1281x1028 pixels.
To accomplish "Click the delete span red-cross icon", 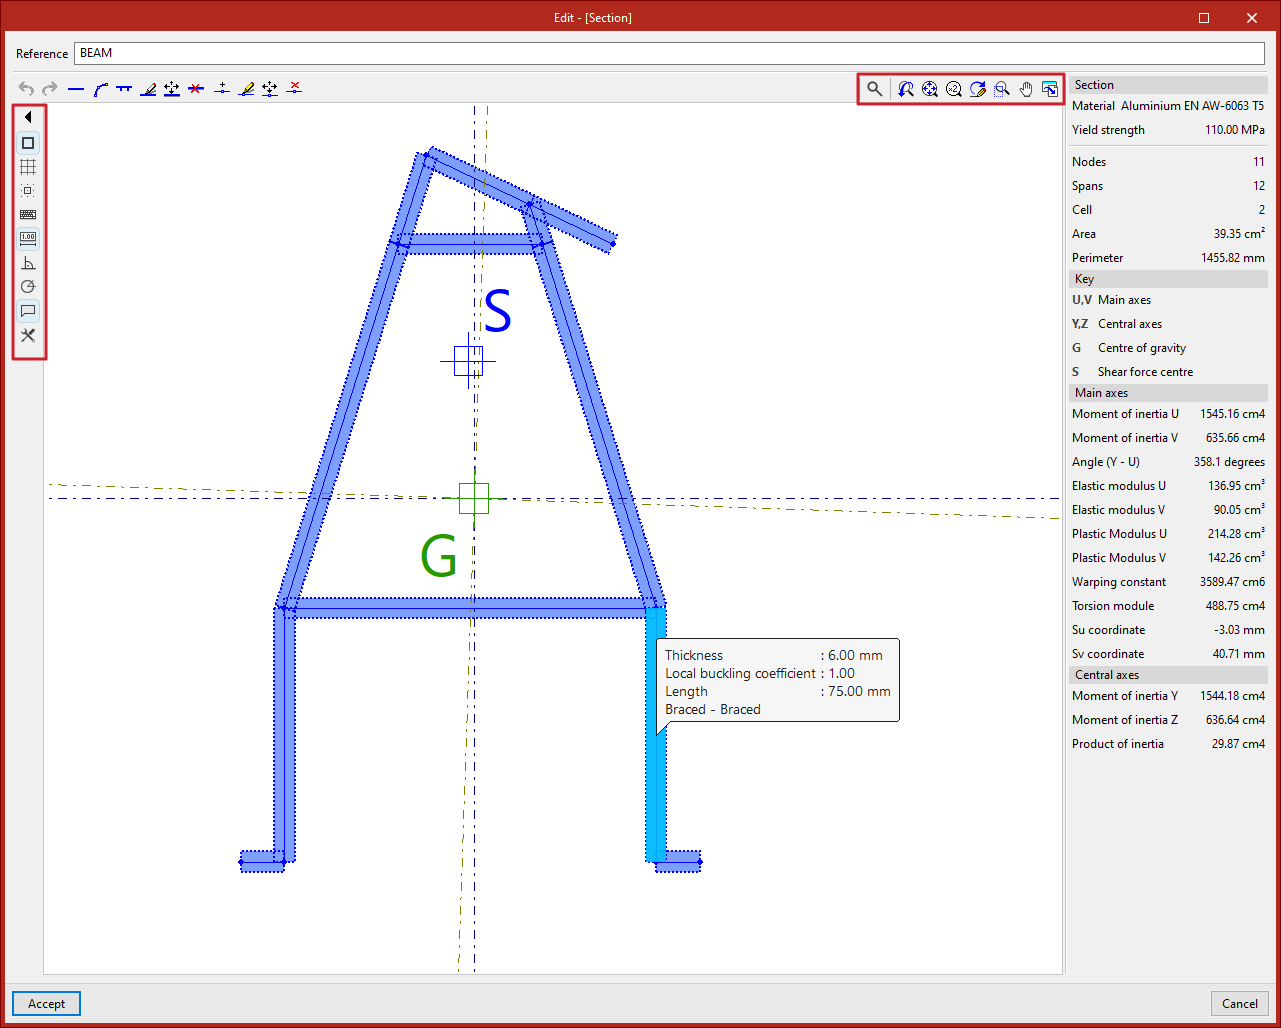I will (196, 89).
